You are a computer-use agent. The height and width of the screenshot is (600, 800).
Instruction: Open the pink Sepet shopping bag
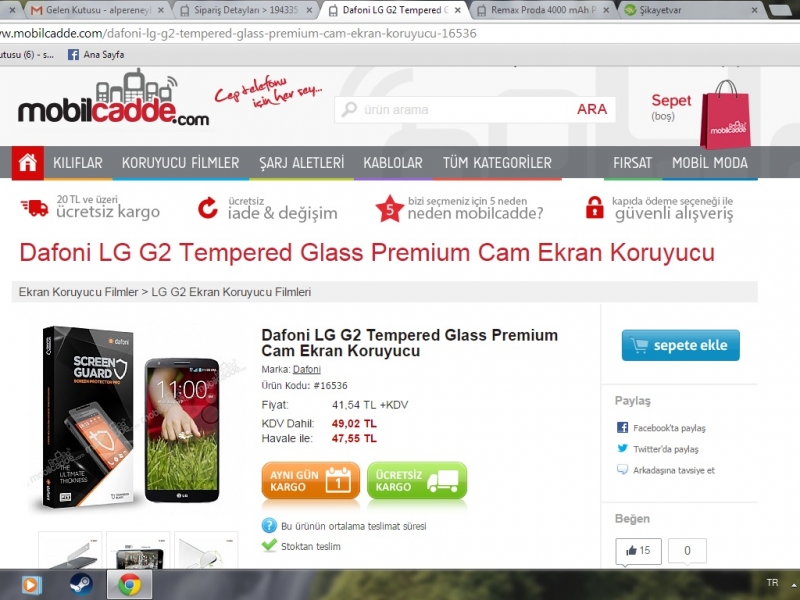tap(724, 115)
